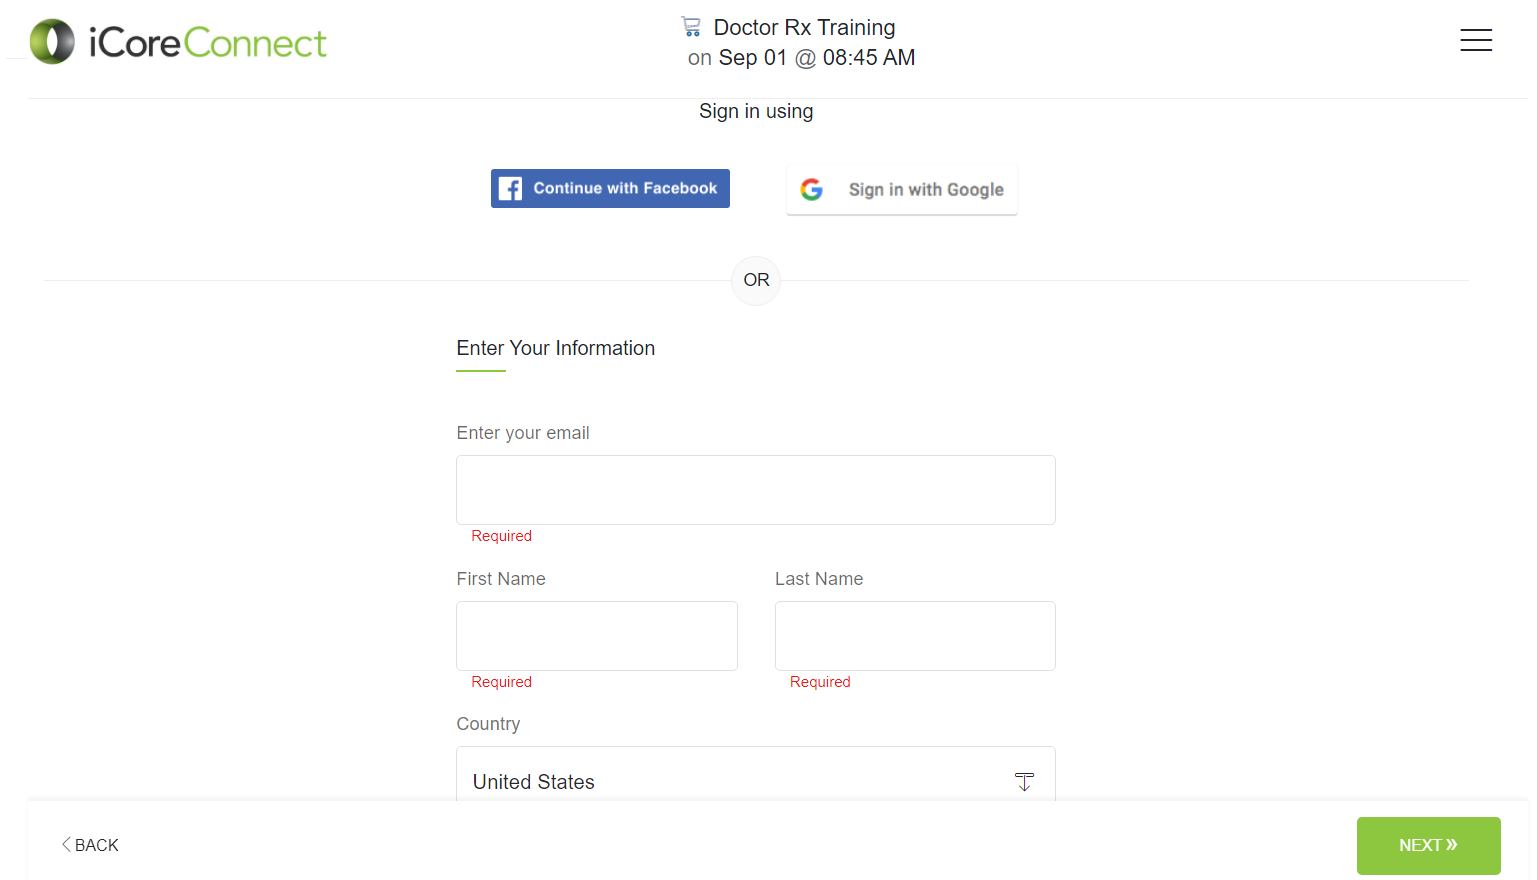Continue with Facebook sign-in

tap(610, 188)
